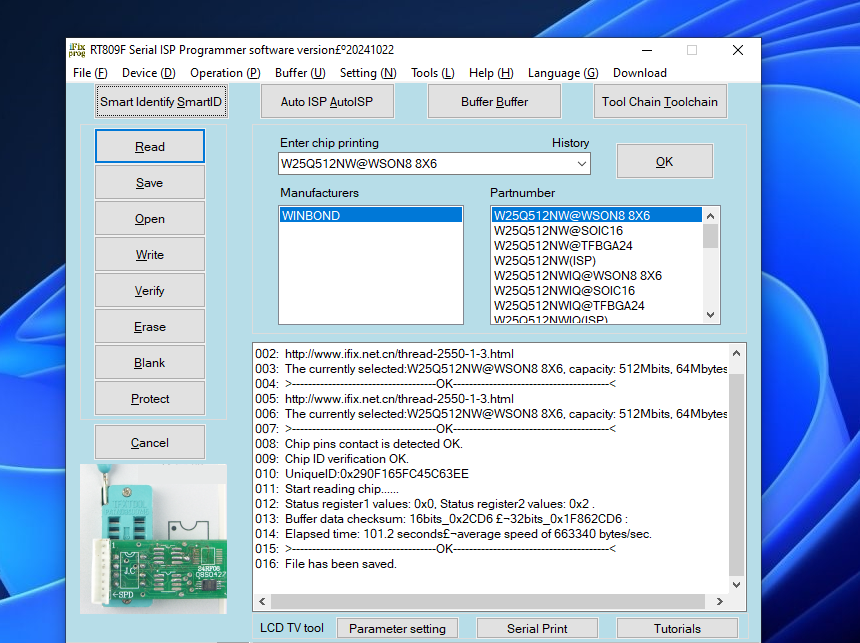Select W25Q512NW(ISP) part number
Screen dimensions: 860x643
point(596,261)
